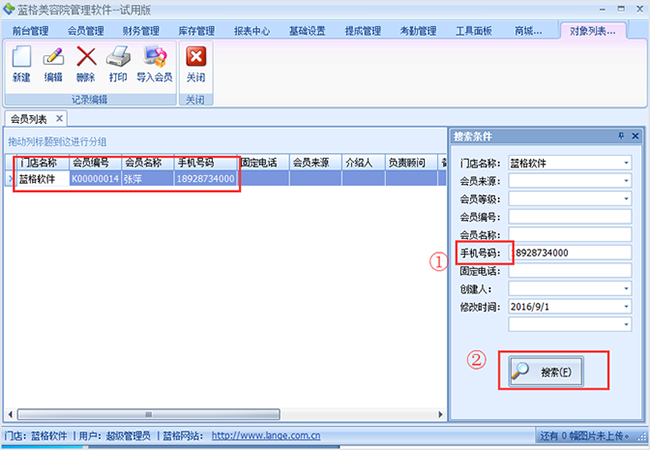Open the 会员等级 dropdown list
Viewport: 650px width, 450px height.
tap(626, 198)
